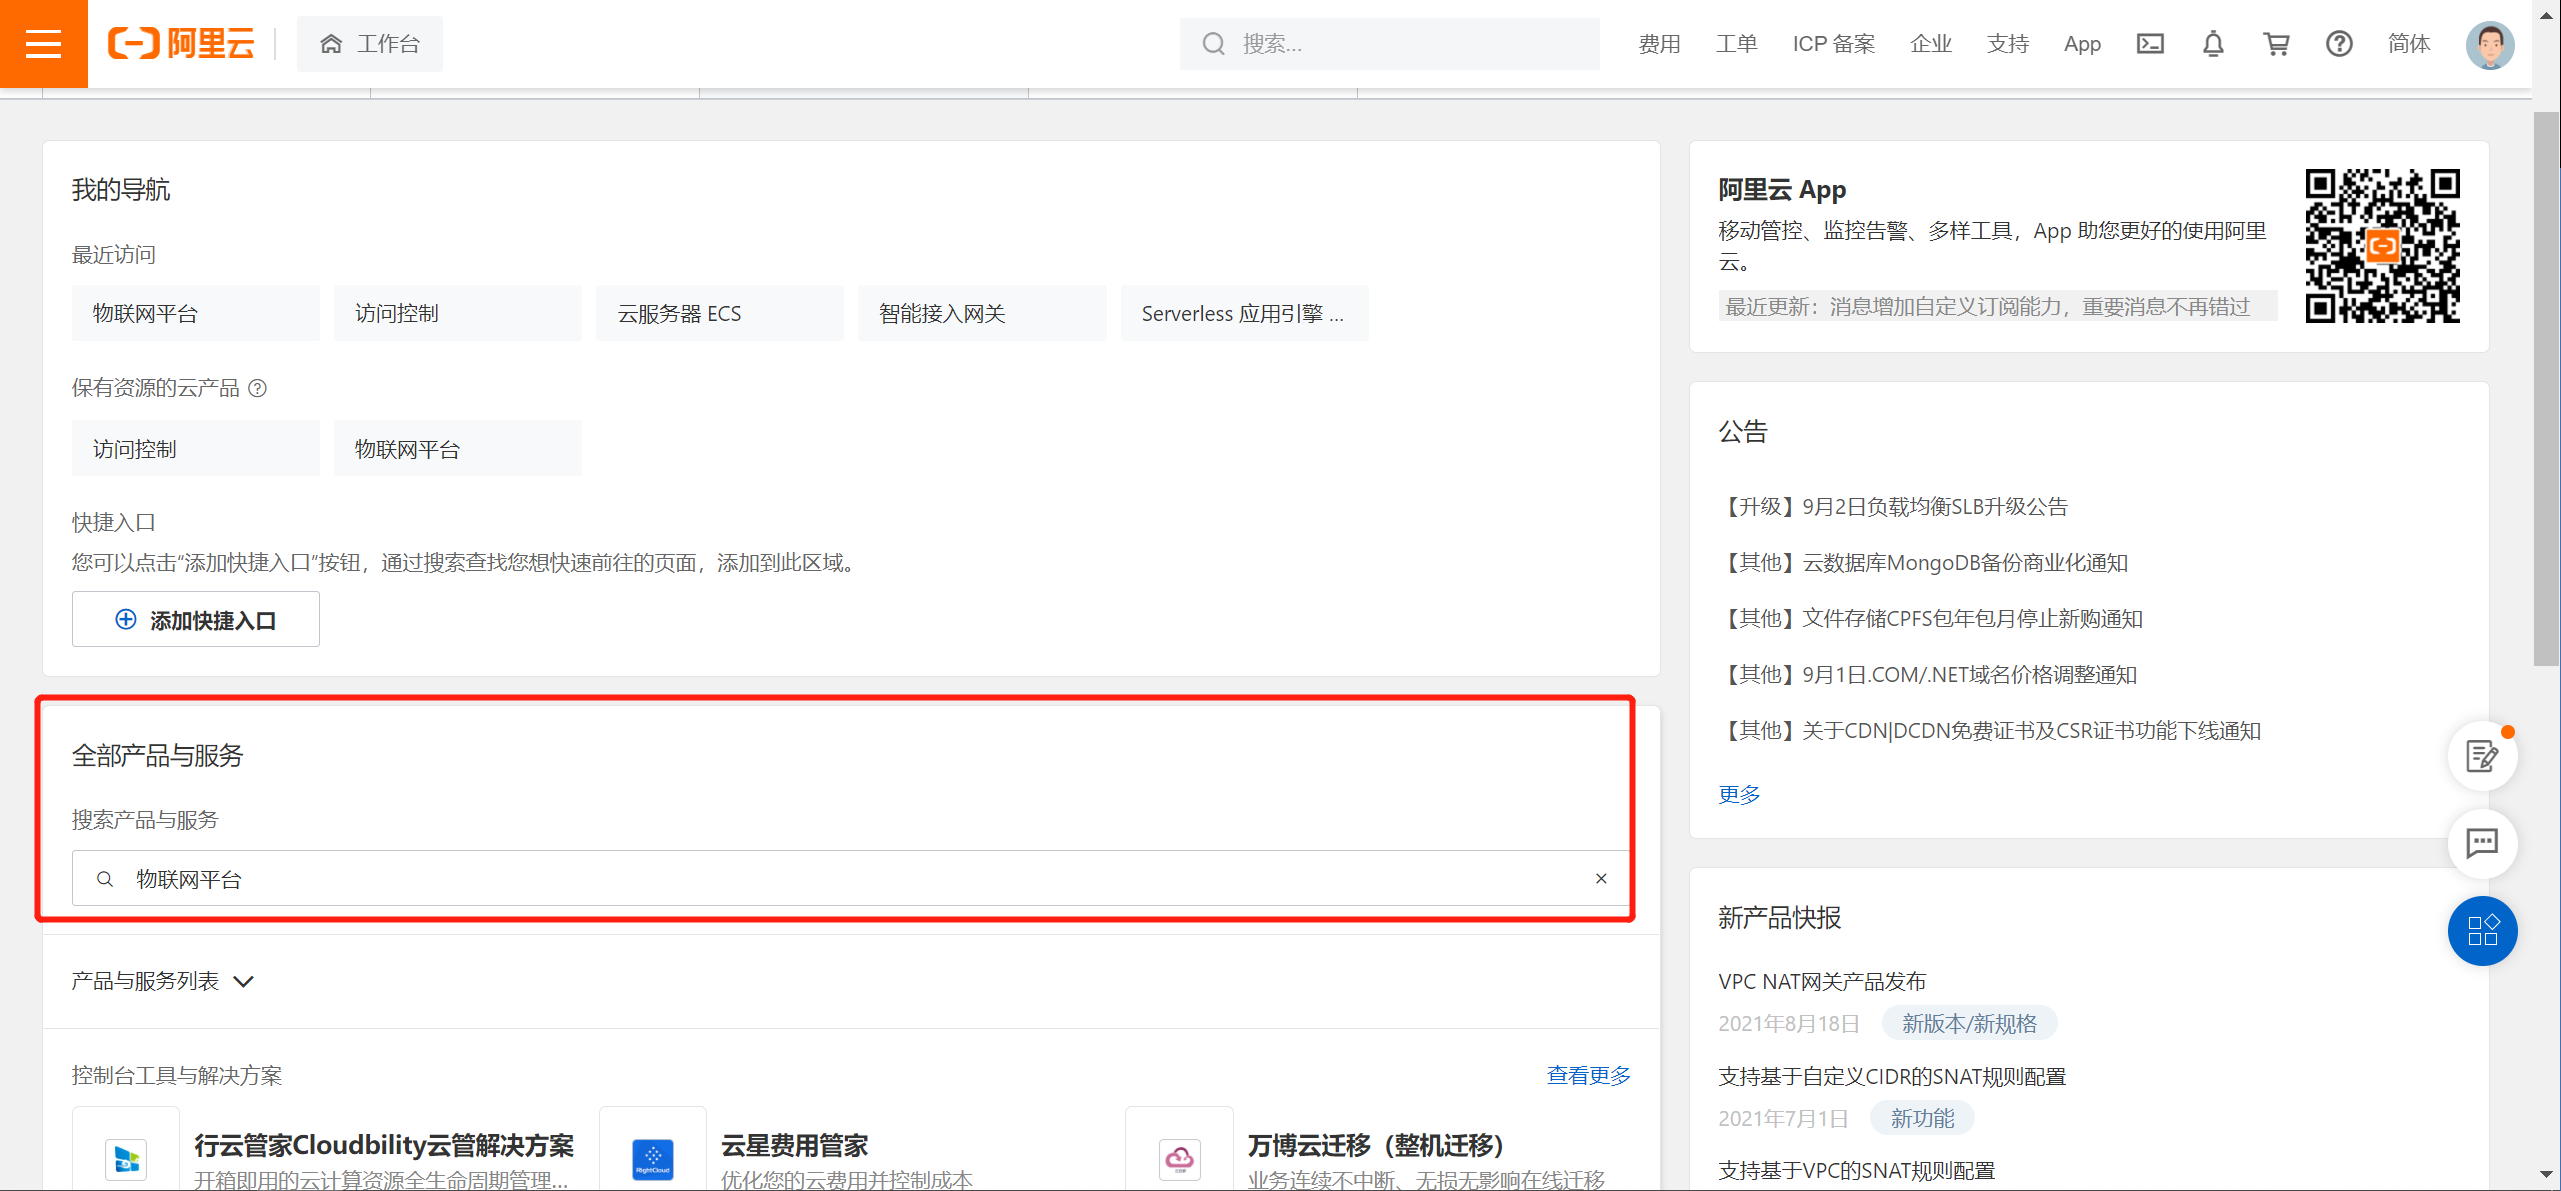
Task: Open the user avatar menu
Action: click(2489, 45)
